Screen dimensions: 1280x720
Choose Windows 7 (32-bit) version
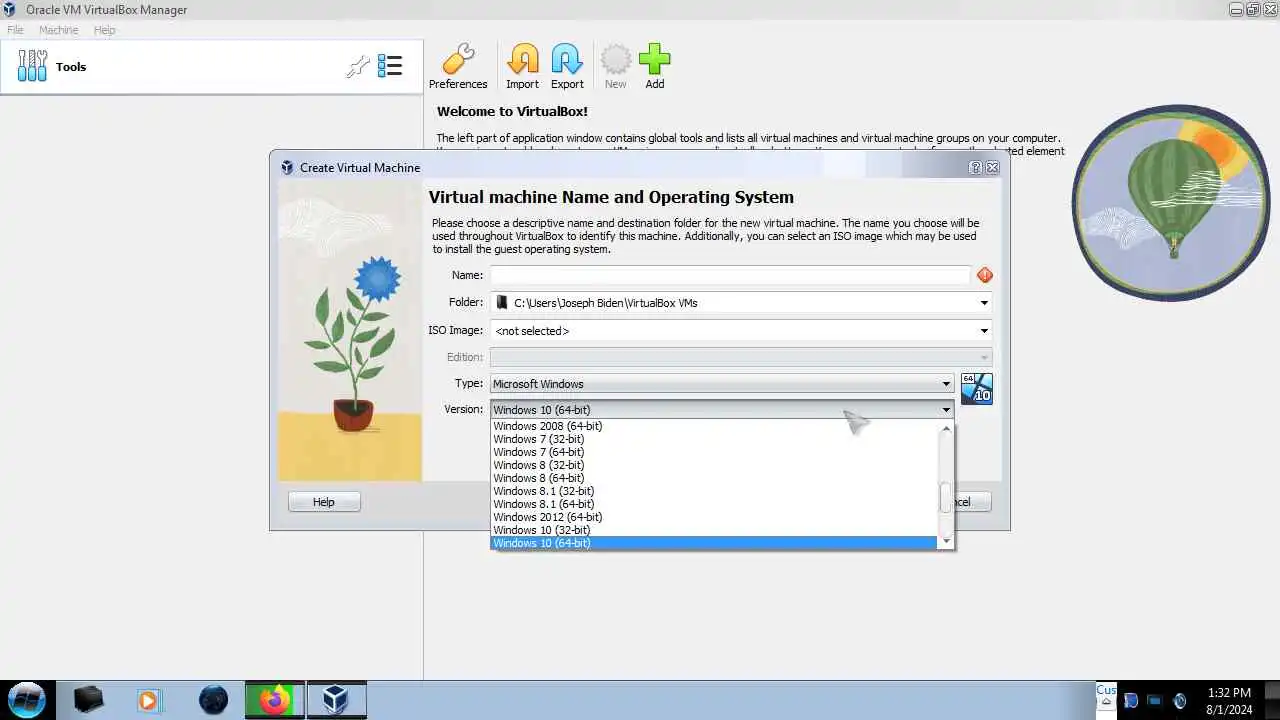click(714, 439)
